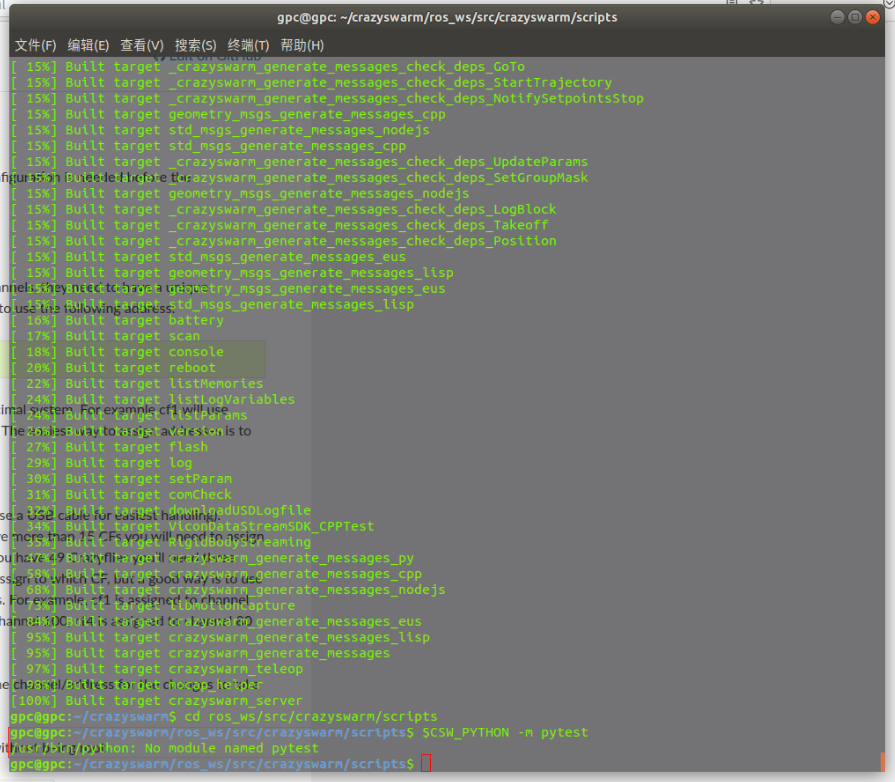Focus the cursor at the last prompt
The image size is (895, 782).
click(x=426, y=764)
